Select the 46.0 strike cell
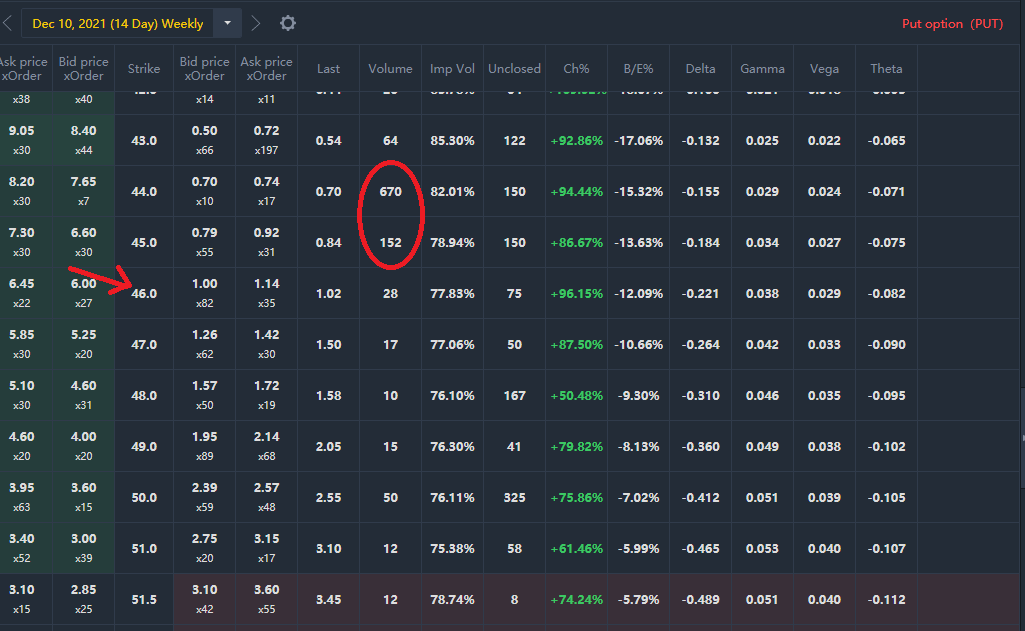 tap(144, 294)
